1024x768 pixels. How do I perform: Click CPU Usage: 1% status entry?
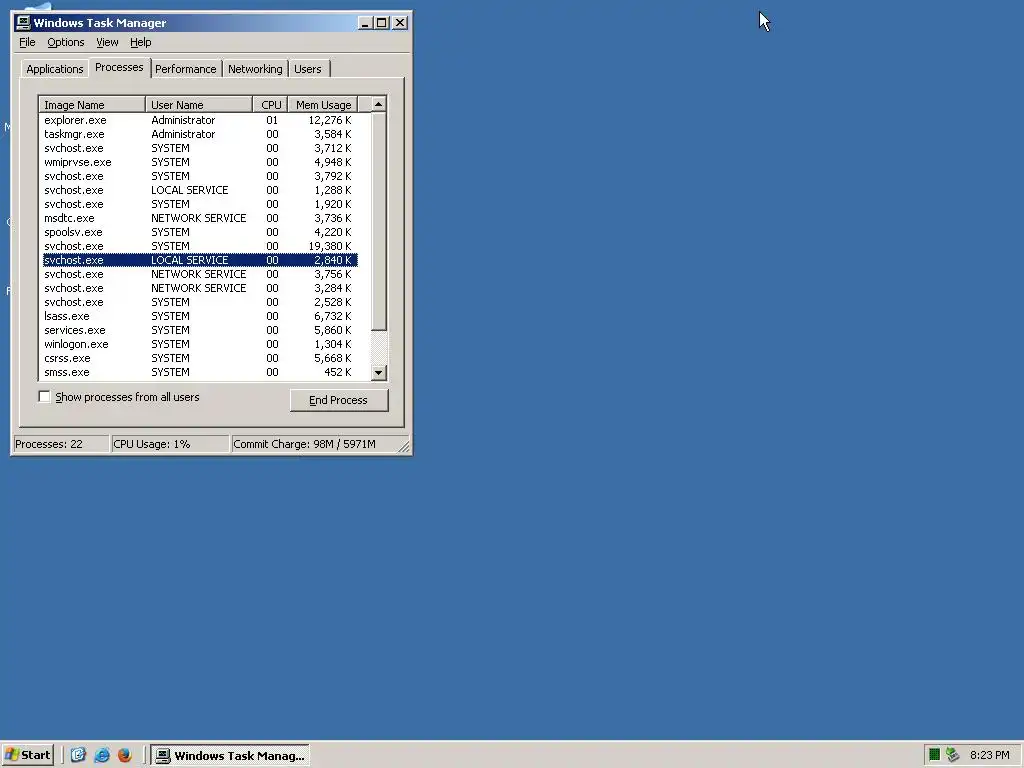(170, 444)
